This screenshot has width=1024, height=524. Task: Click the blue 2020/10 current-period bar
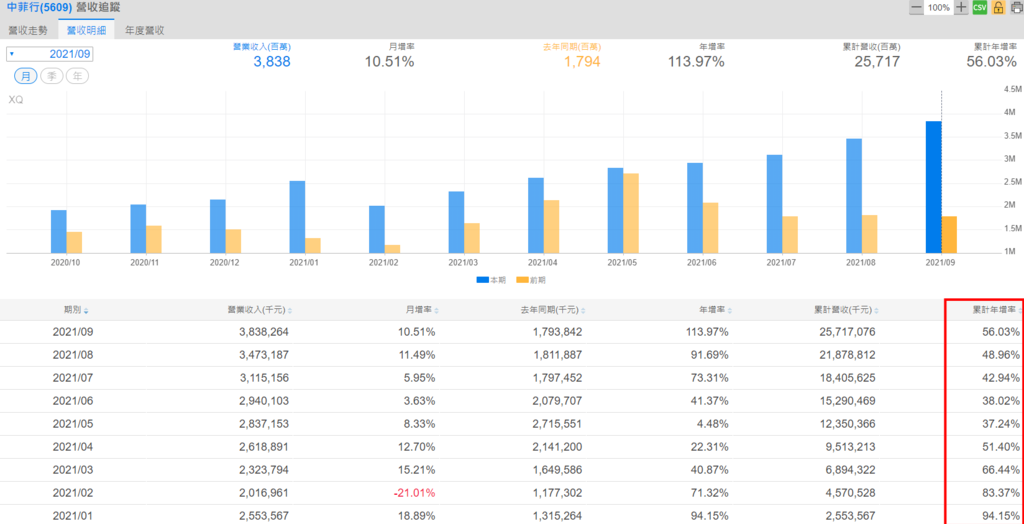[x=59, y=231]
